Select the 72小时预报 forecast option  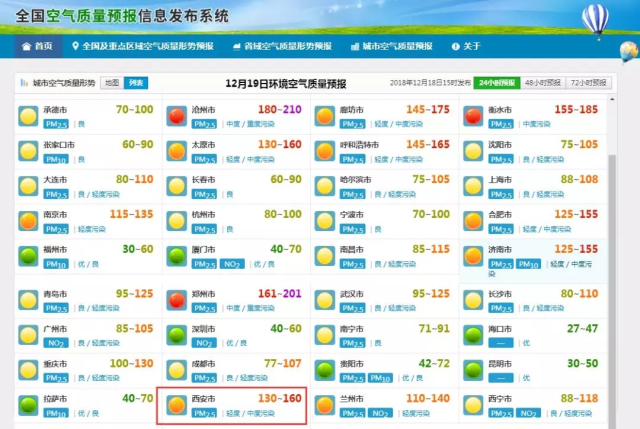click(591, 83)
